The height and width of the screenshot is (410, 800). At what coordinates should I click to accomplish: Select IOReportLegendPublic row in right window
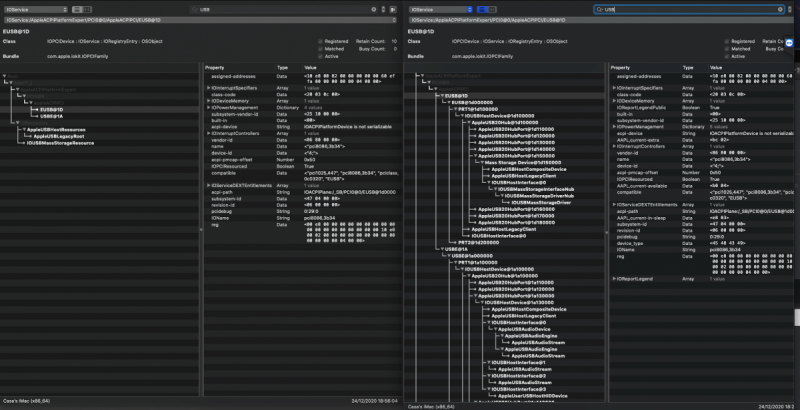(702, 108)
